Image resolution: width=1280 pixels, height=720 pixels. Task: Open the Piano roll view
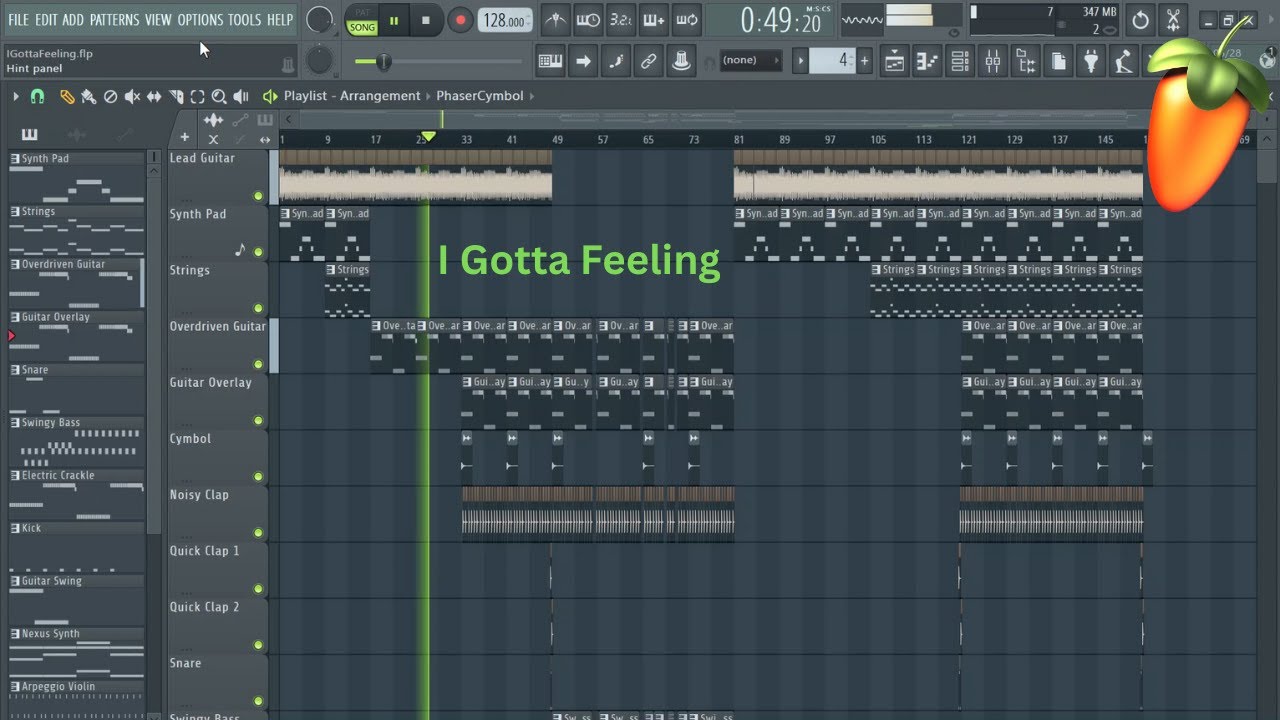click(x=927, y=61)
